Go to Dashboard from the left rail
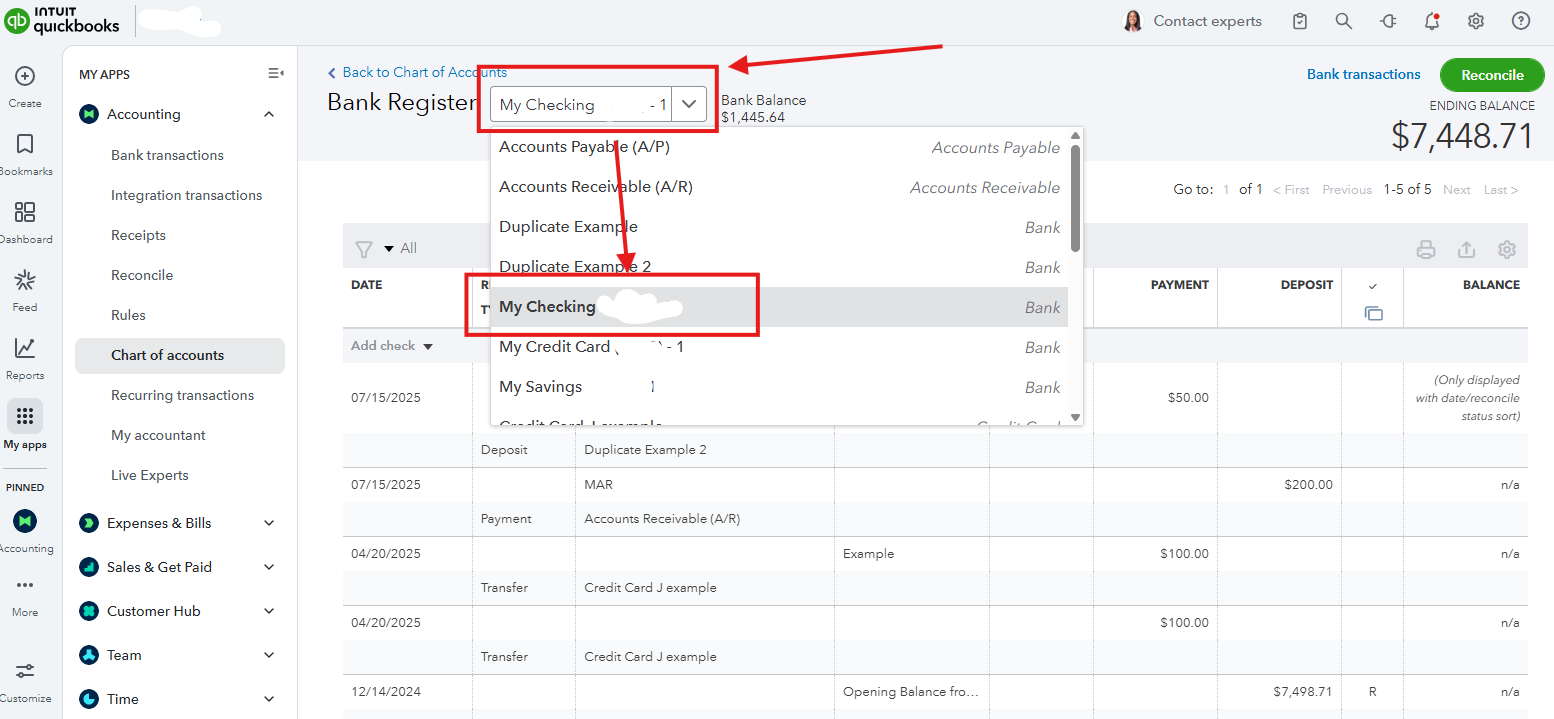Image resolution: width=1554 pixels, height=719 pixels. coord(25,212)
